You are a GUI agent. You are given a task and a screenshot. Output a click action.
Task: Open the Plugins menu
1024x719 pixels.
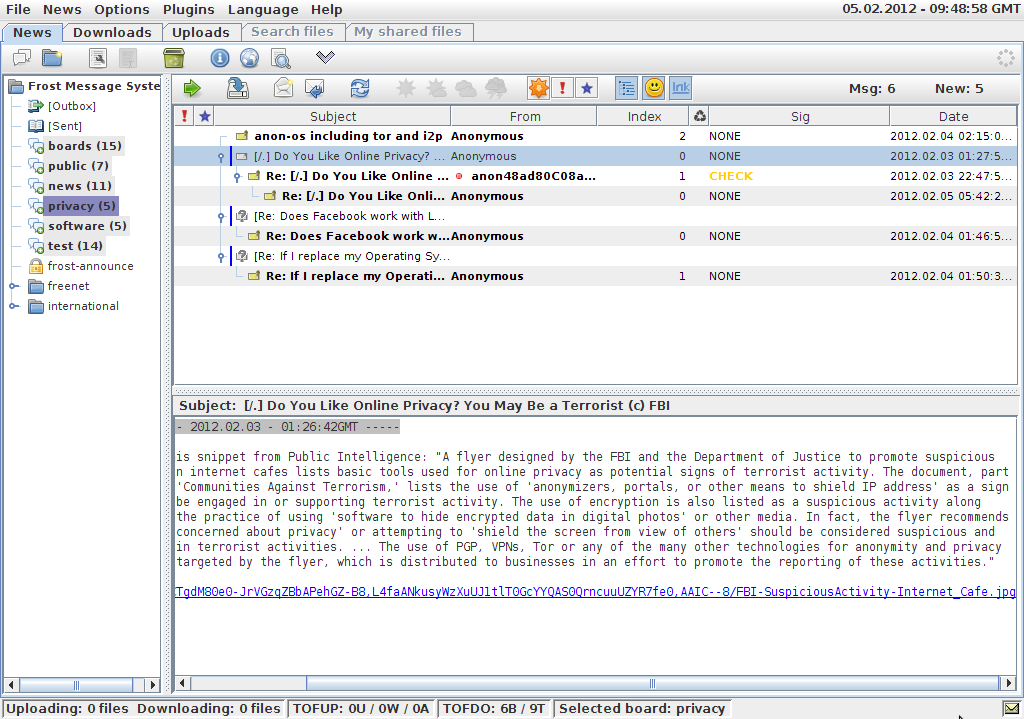tap(188, 9)
